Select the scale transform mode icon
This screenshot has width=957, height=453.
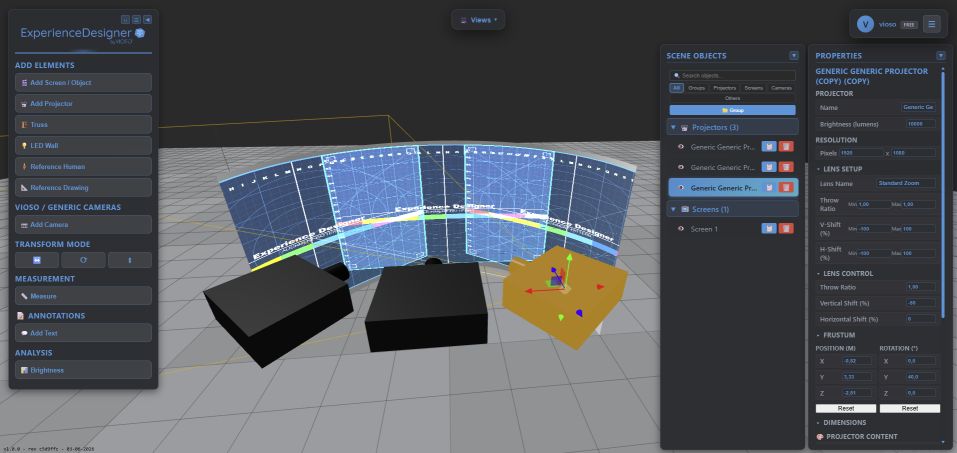click(130, 260)
